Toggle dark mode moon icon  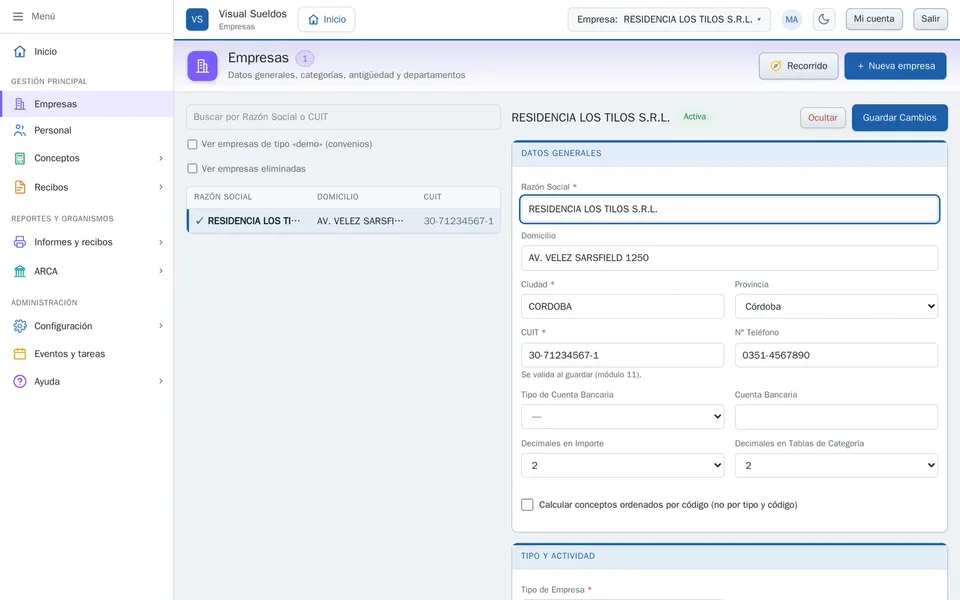pyautogui.click(x=824, y=19)
